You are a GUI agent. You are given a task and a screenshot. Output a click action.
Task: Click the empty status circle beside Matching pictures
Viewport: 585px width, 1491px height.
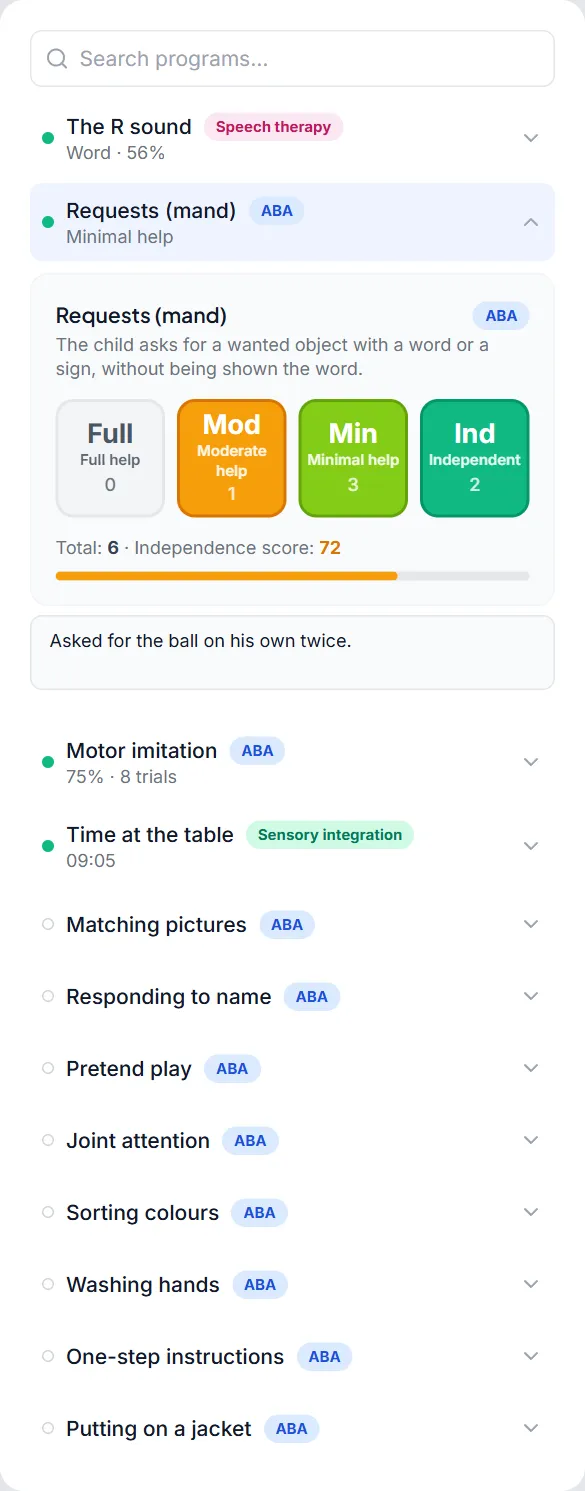tap(48, 924)
